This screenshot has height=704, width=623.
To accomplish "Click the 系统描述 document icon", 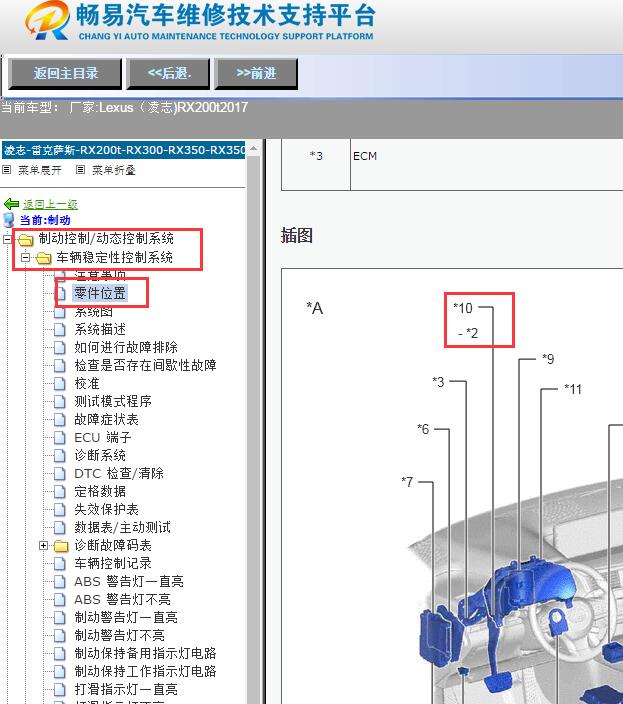I will [60, 330].
